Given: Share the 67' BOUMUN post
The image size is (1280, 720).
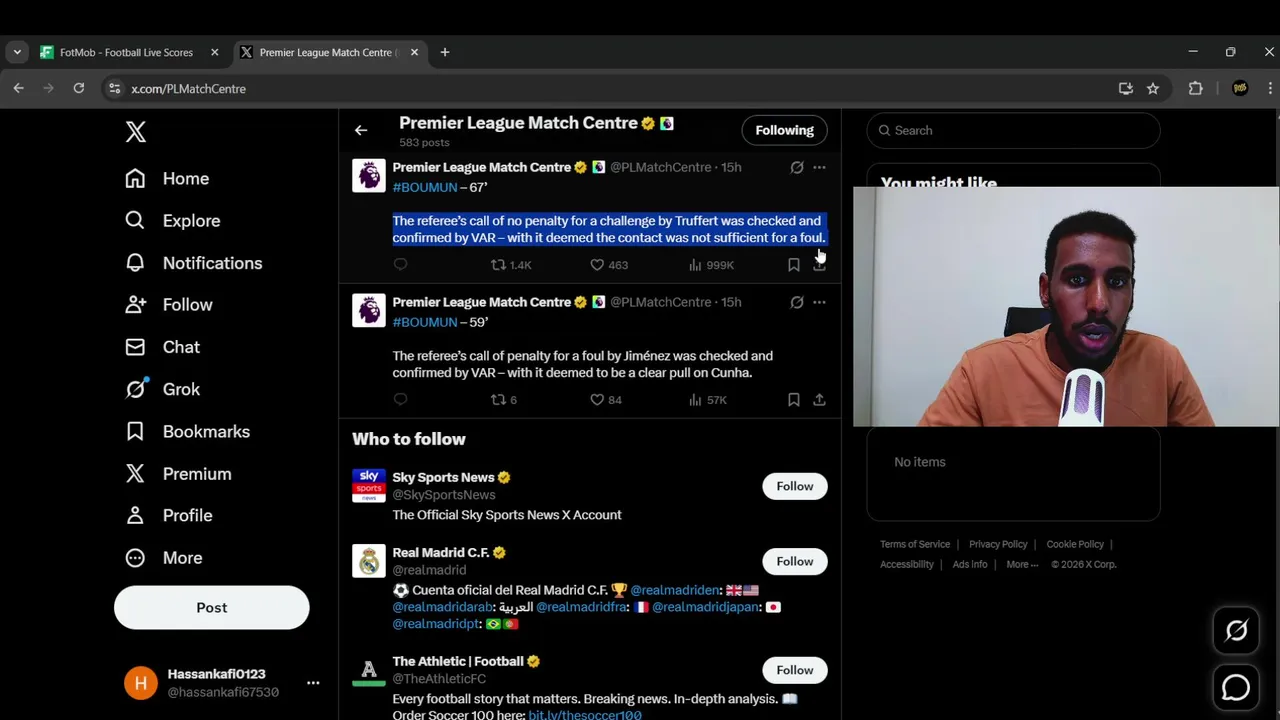Looking at the screenshot, I should point(819,265).
